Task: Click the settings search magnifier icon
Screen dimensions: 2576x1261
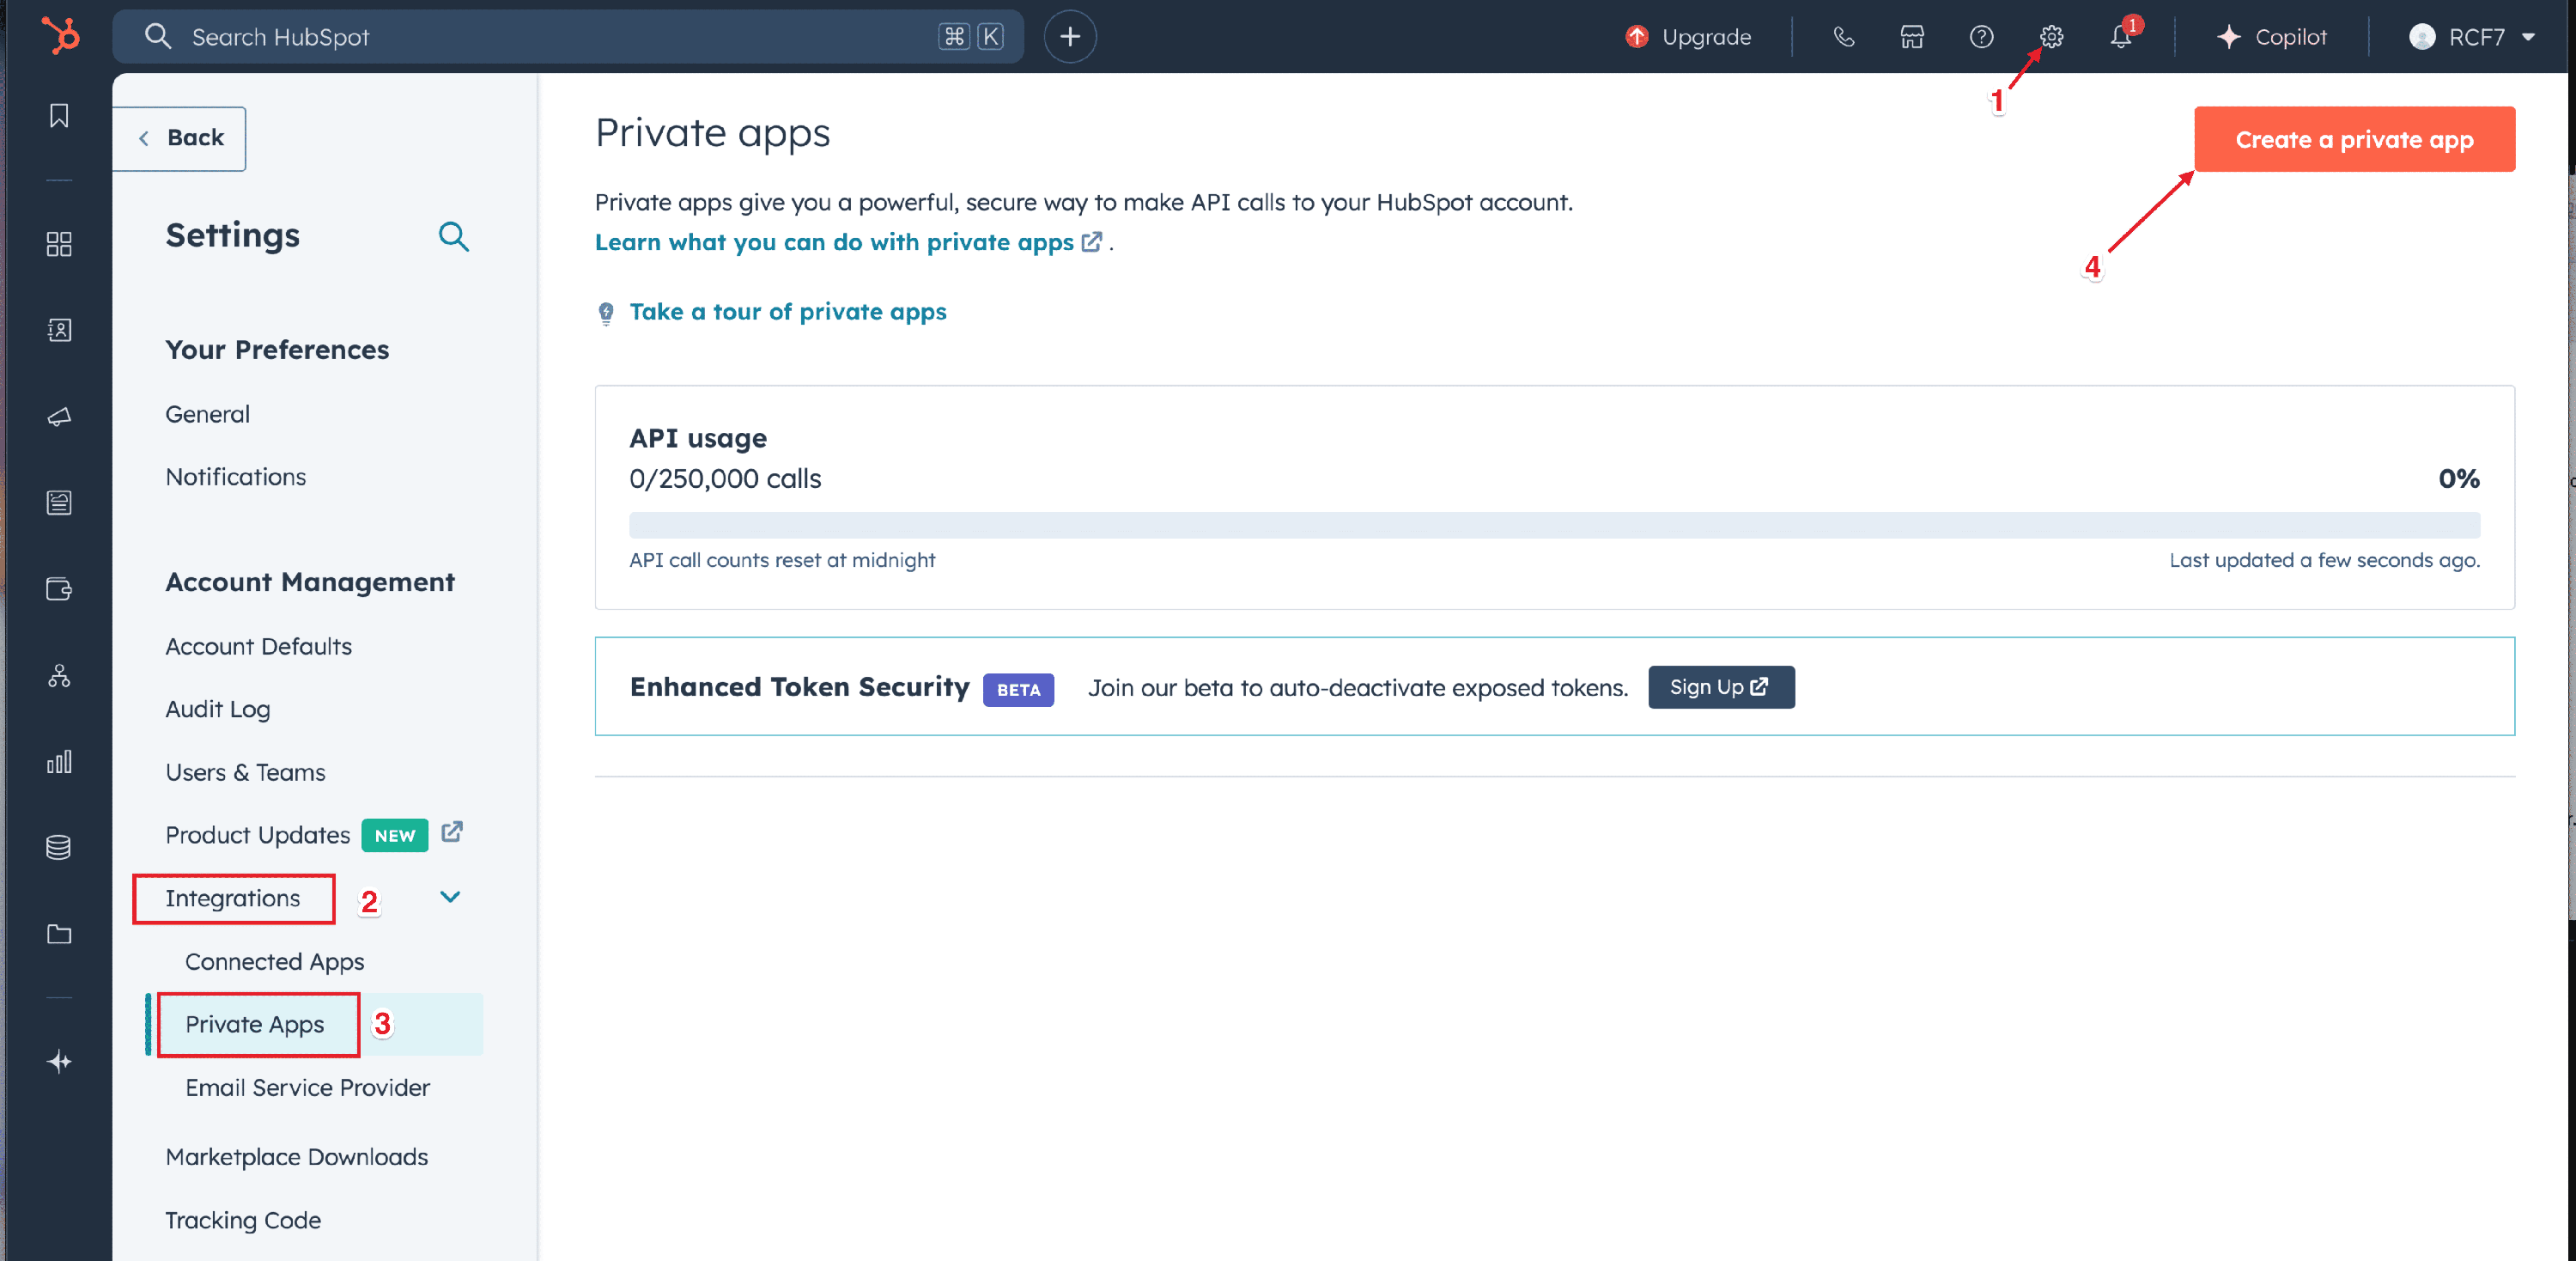Action: (x=453, y=236)
